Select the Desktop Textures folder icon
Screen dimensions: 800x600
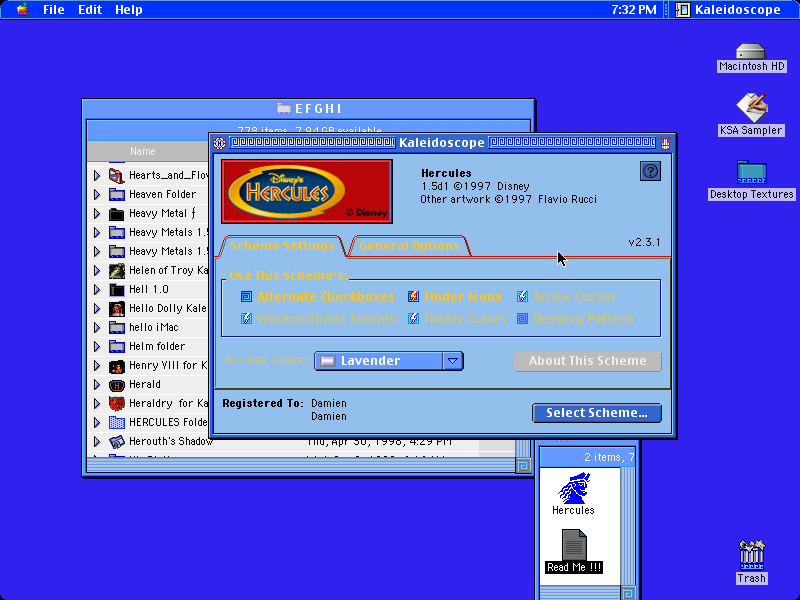[752, 172]
